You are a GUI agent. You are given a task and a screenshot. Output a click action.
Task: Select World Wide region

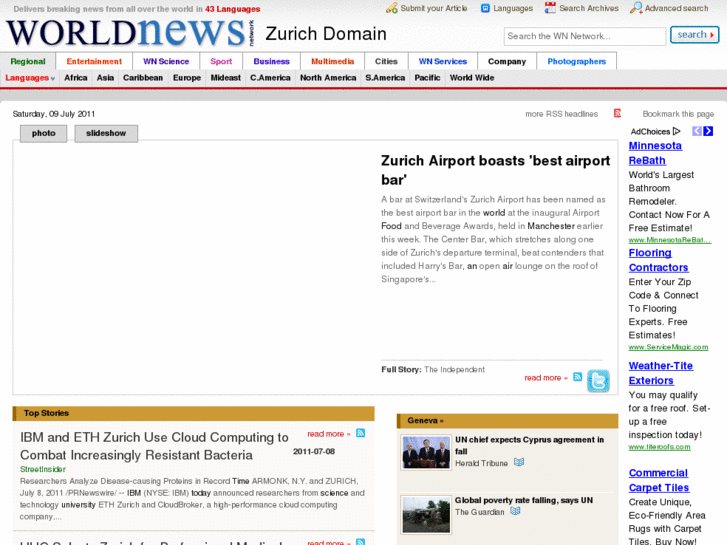(x=472, y=78)
